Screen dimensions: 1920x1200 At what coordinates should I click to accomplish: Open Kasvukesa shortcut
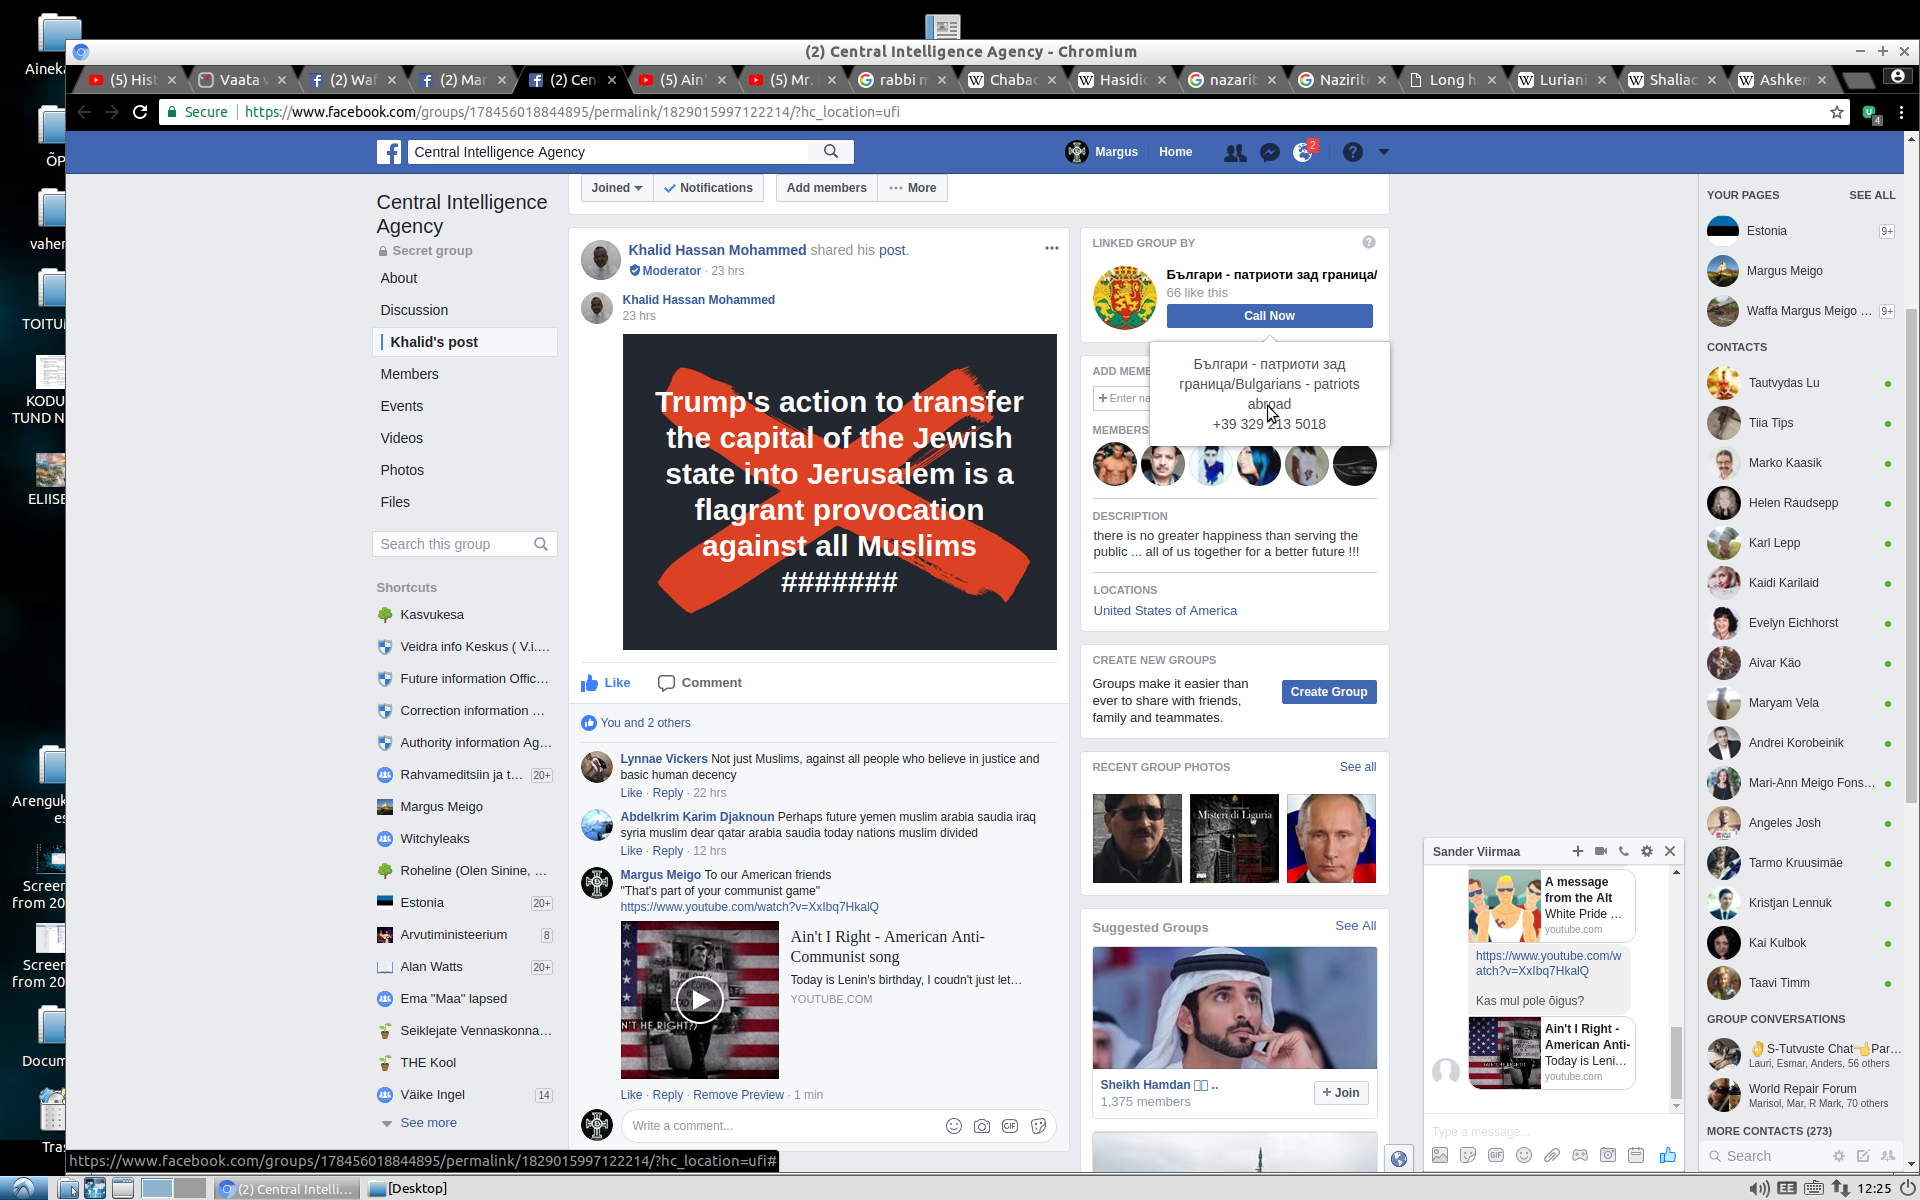pos(432,615)
